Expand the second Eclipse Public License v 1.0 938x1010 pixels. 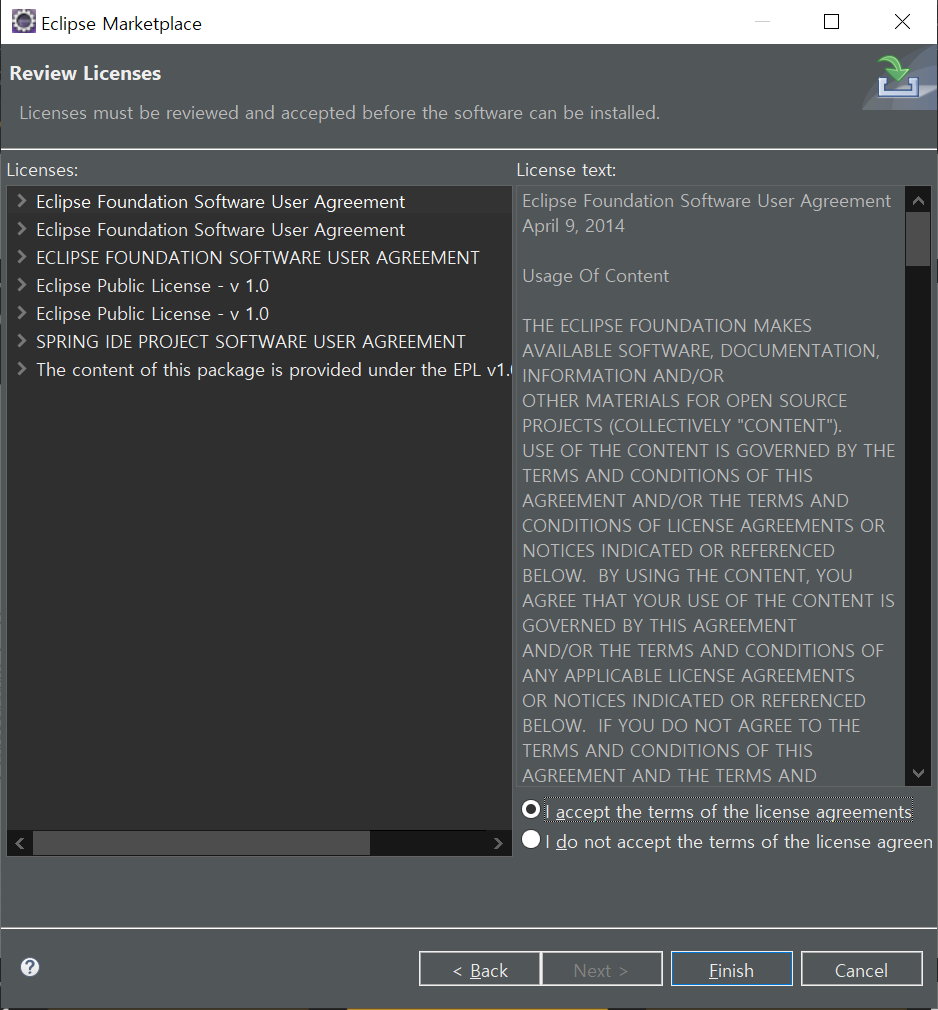[21, 312]
